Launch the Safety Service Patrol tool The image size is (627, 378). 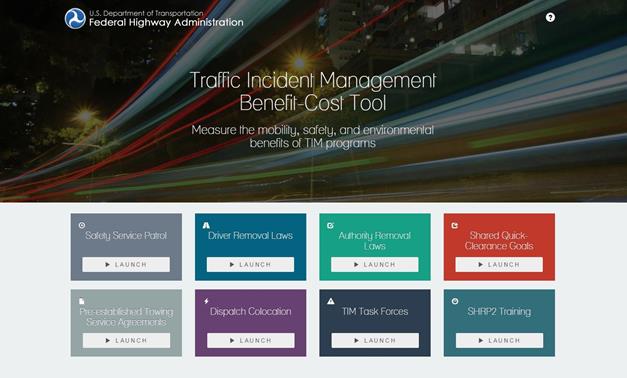click(x=126, y=264)
